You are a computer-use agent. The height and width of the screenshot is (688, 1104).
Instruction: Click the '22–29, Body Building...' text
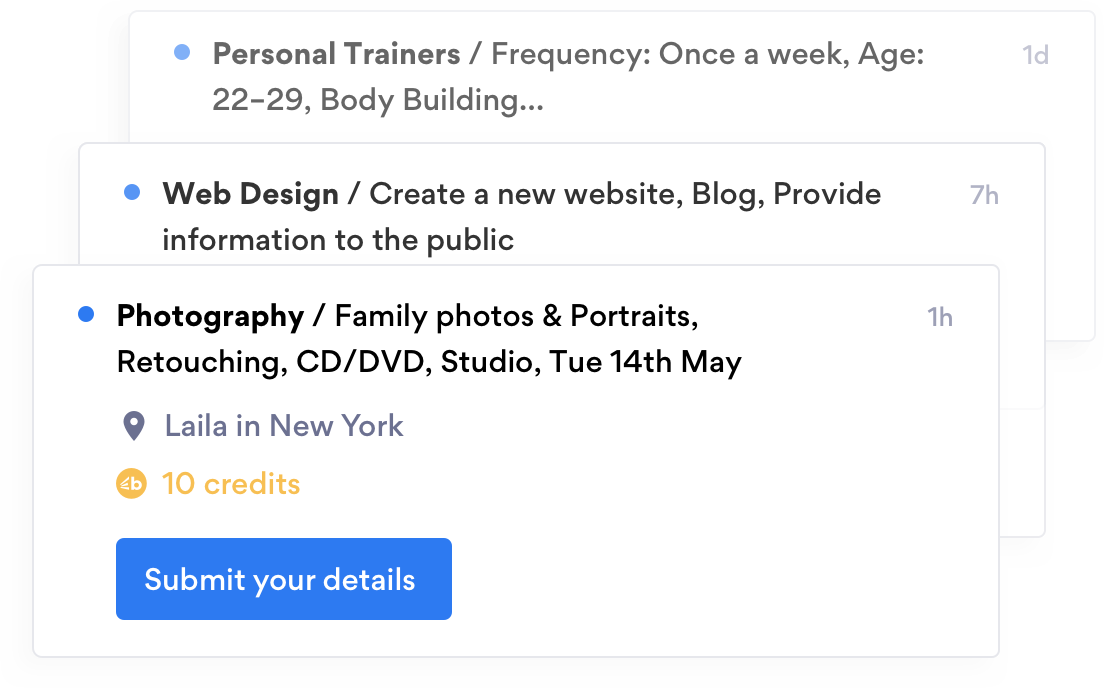pyautogui.click(x=378, y=100)
